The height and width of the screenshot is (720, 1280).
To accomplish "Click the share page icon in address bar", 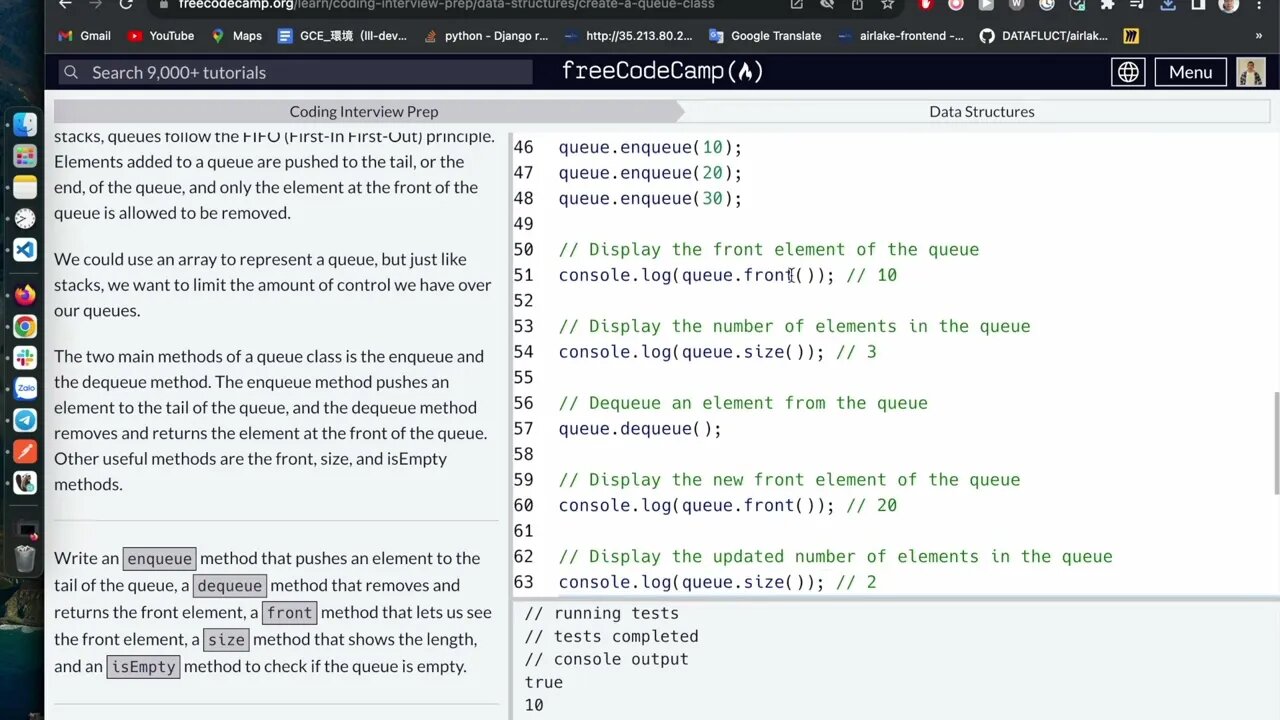I will pos(857,4).
